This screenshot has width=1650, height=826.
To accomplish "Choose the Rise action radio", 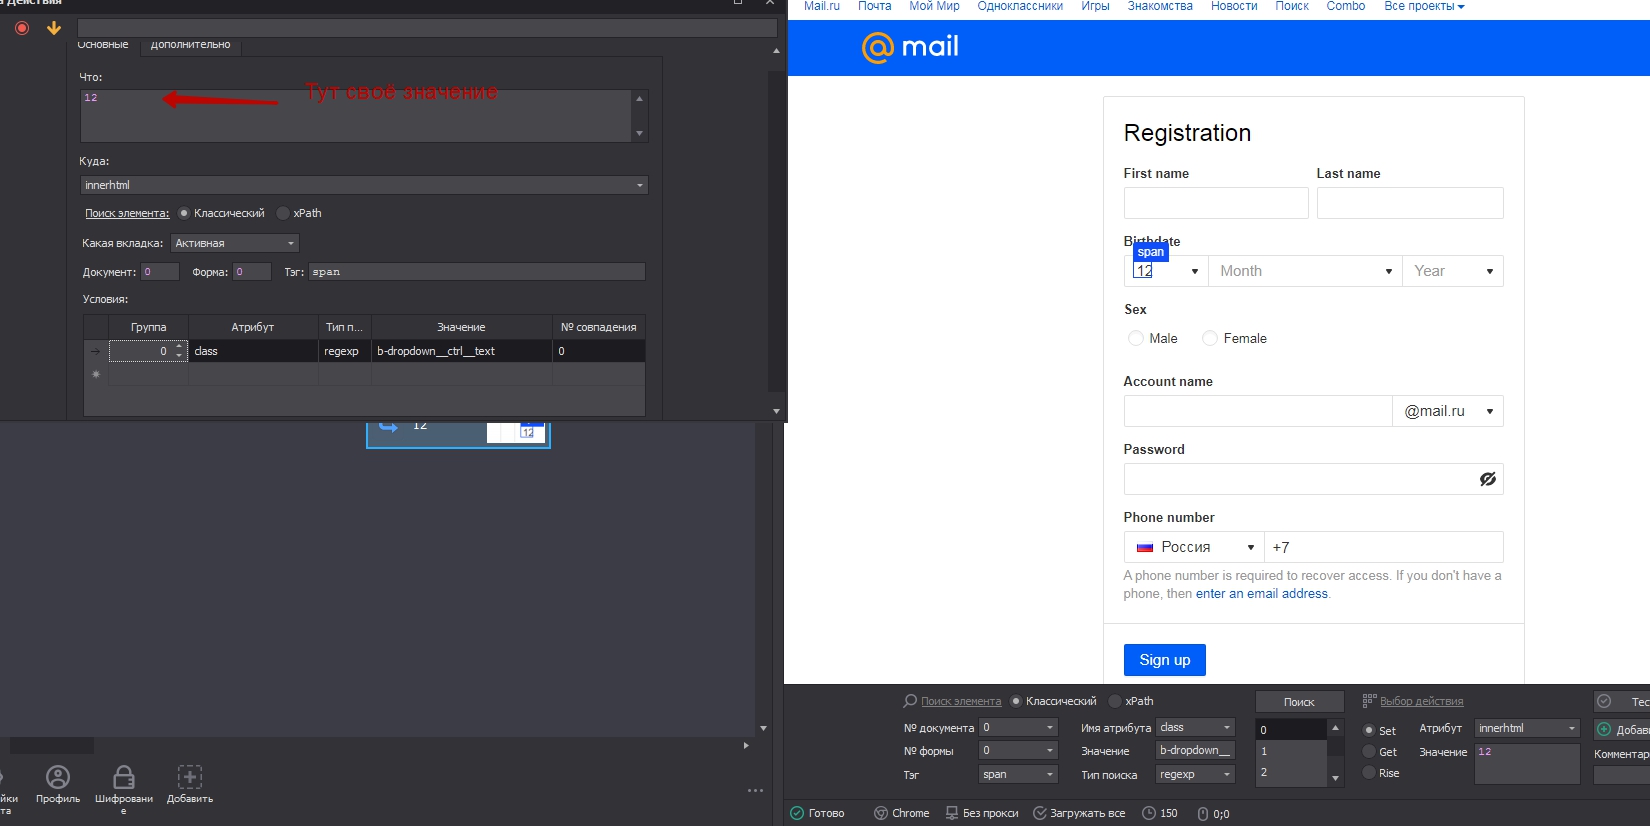I will click(x=1369, y=772).
